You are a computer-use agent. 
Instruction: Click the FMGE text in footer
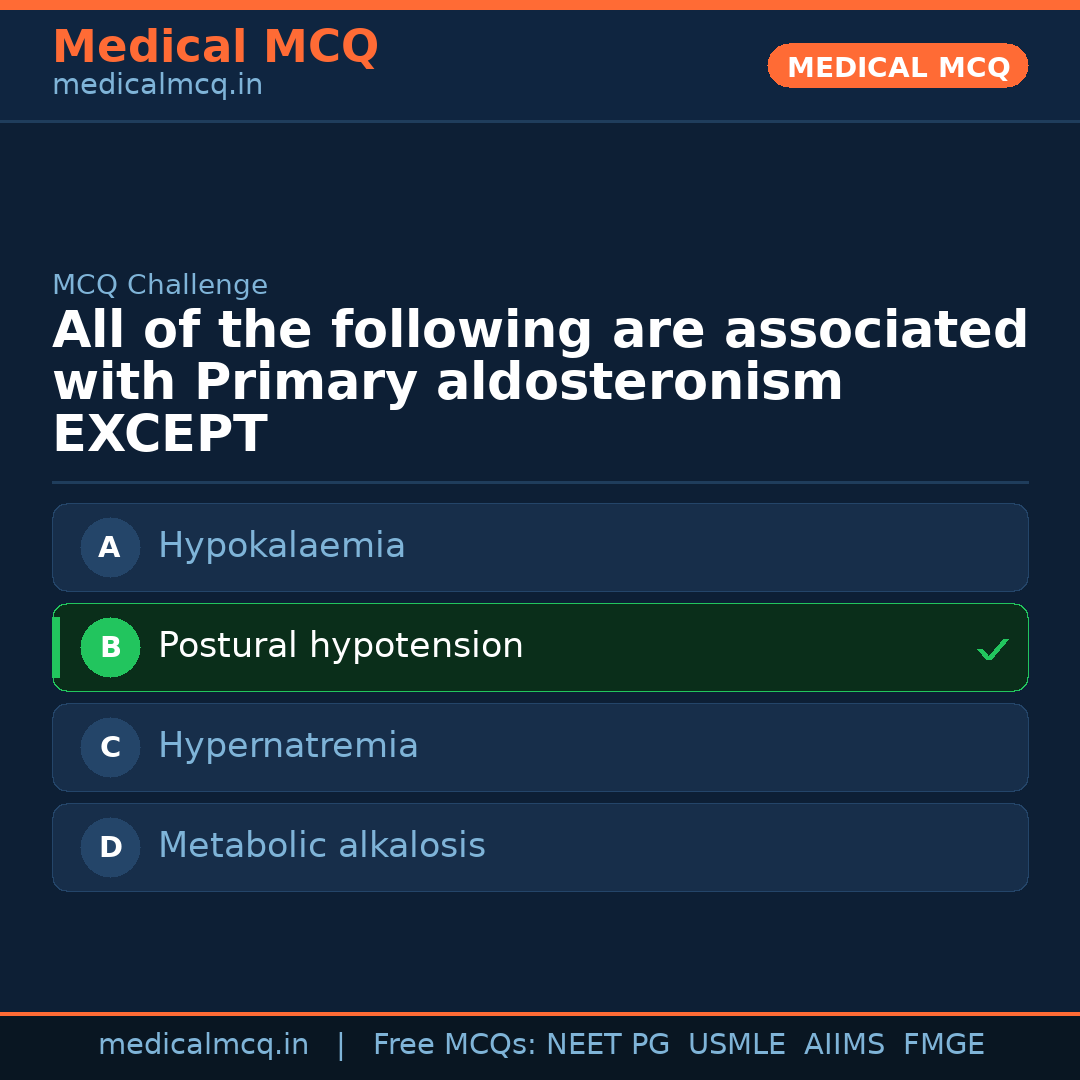coord(943,1045)
